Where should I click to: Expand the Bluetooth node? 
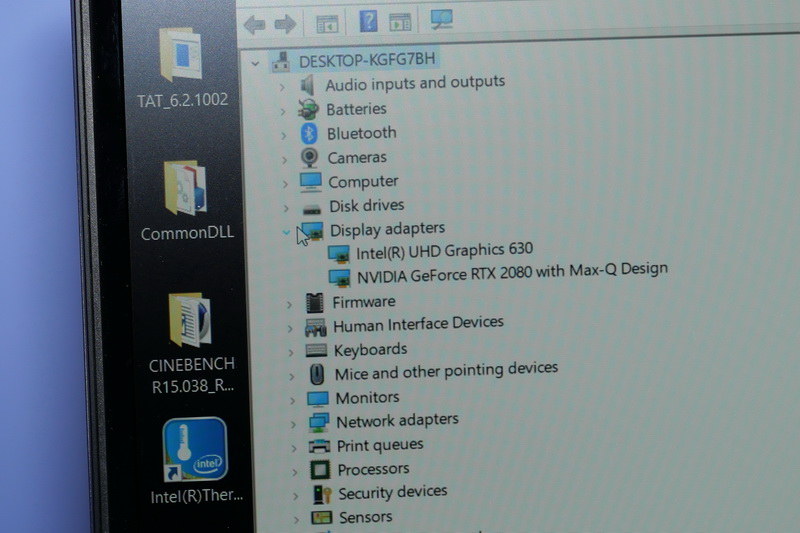click(x=284, y=136)
